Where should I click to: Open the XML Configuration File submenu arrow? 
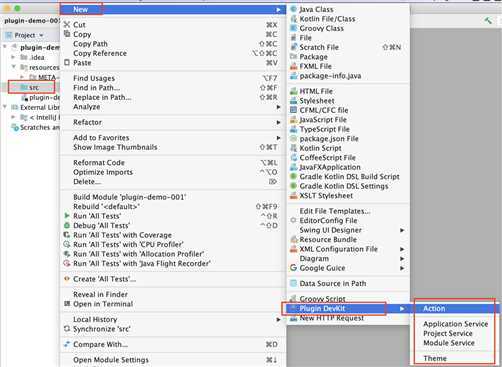[402, 249]
